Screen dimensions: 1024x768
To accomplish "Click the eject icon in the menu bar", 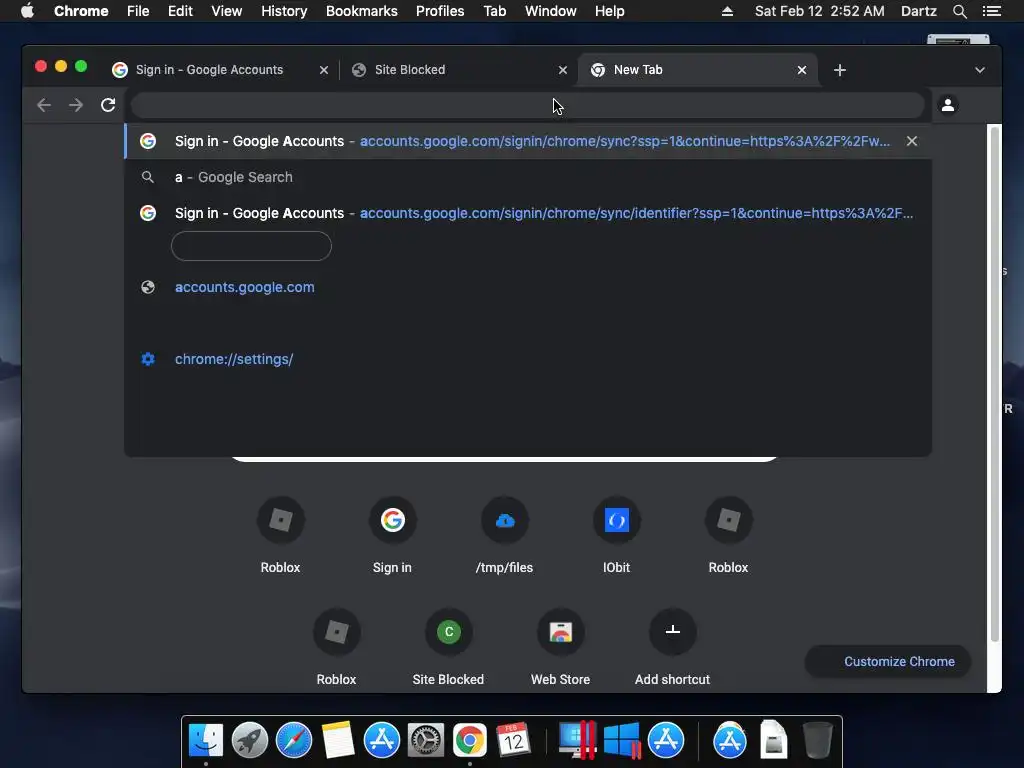I will click(727, 11).
